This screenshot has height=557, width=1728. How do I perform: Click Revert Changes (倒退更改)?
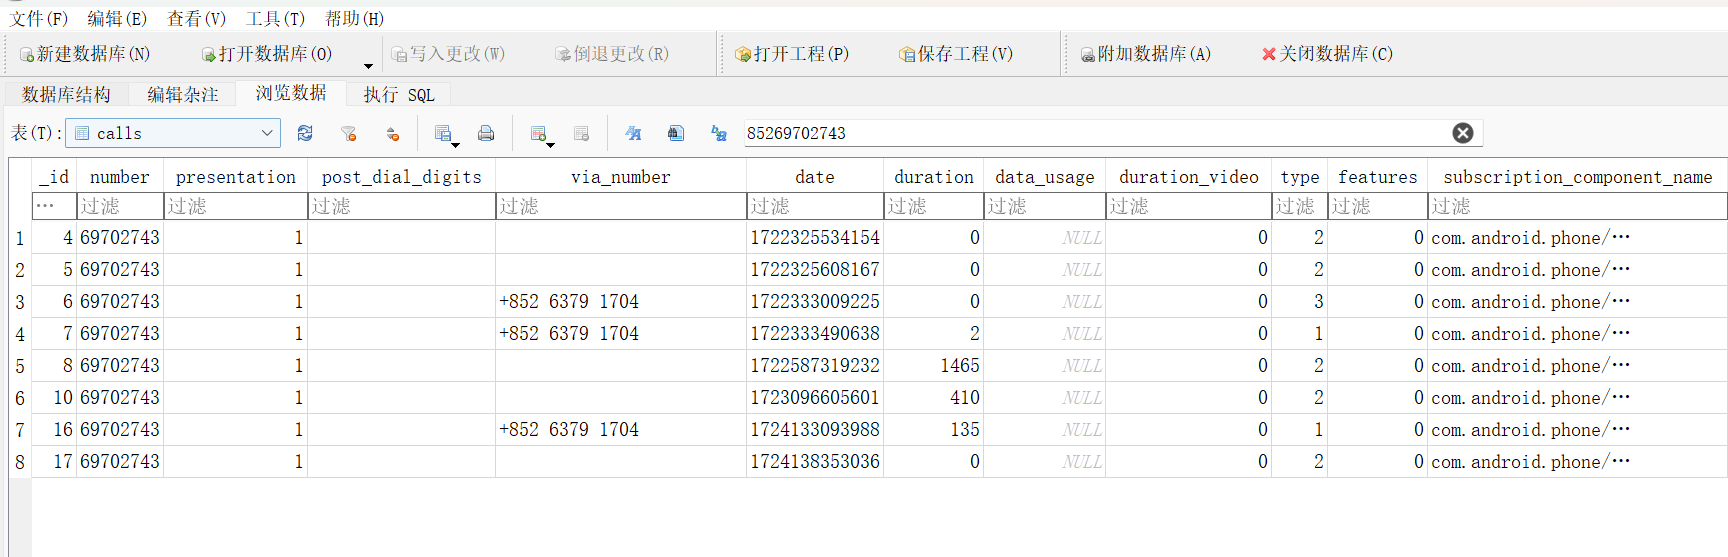[x=612, y=54]
